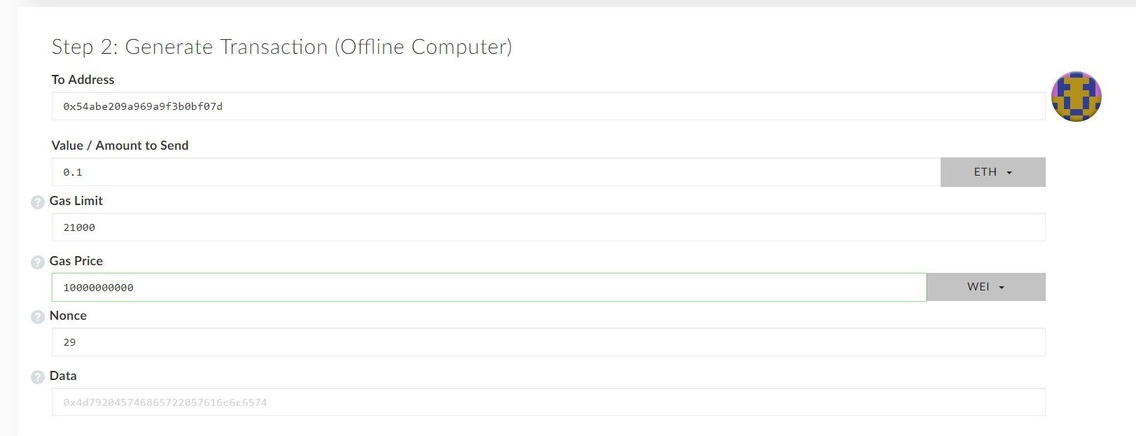Click the Gas Limit label text

[x=76, y=201]
